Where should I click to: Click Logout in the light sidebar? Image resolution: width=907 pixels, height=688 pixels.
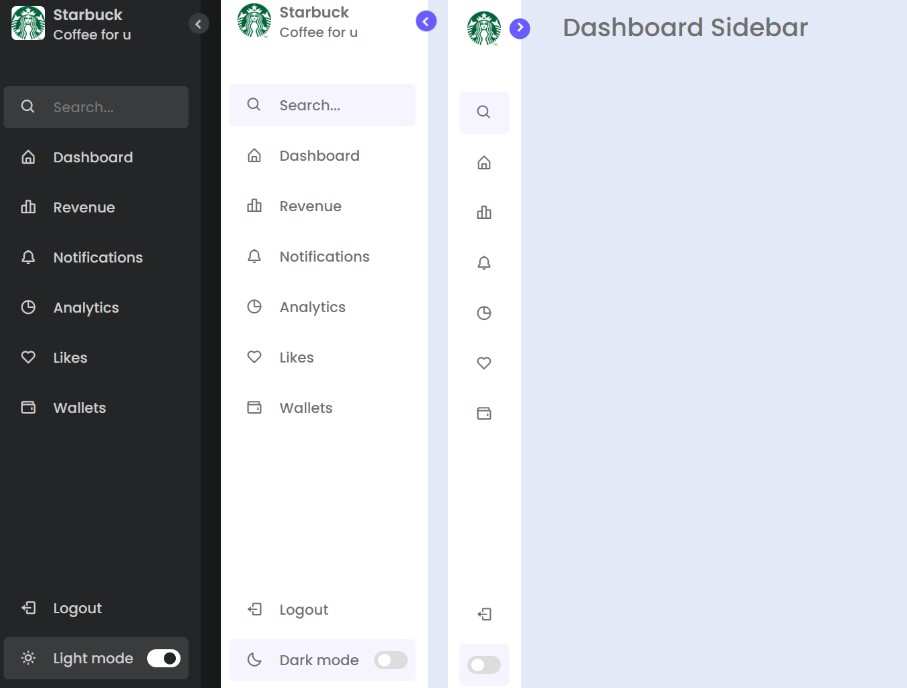[304, 610]
